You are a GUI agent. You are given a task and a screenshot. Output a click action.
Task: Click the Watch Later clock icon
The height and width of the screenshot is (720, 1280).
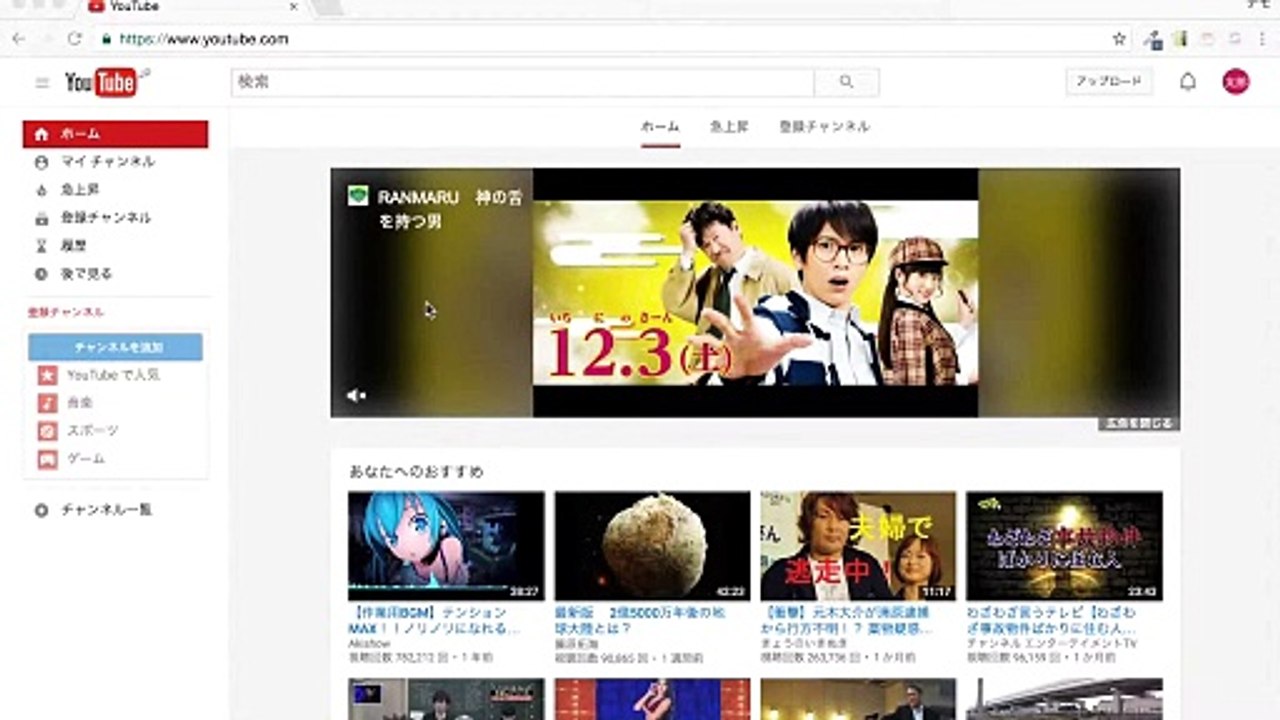click(41, 274)
